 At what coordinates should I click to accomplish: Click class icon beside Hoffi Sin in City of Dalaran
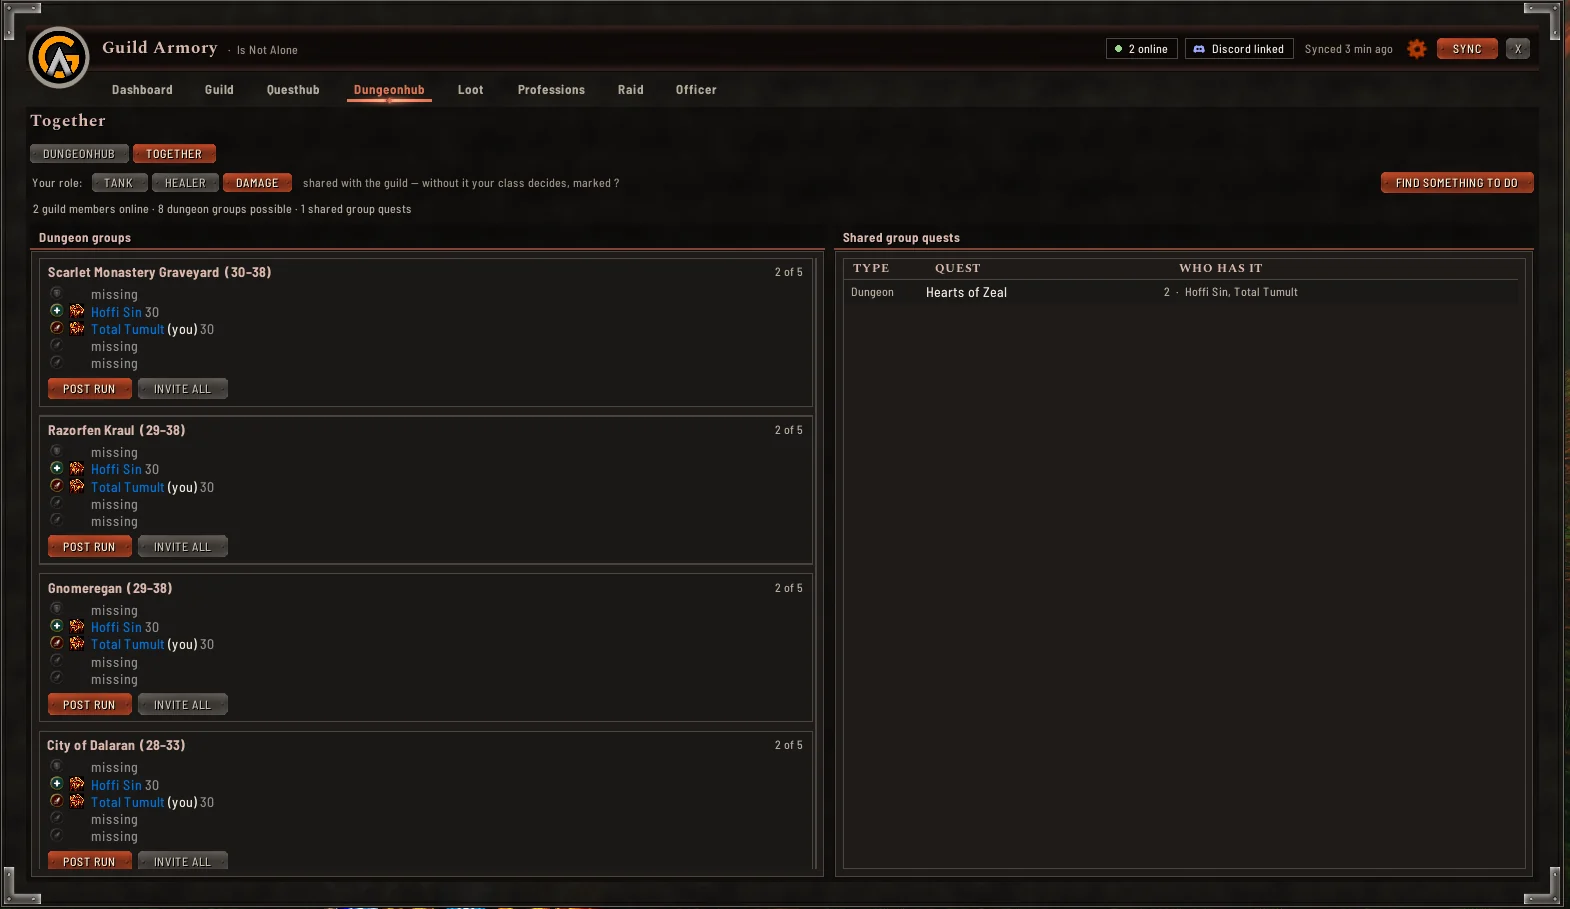tap(77, 784)
